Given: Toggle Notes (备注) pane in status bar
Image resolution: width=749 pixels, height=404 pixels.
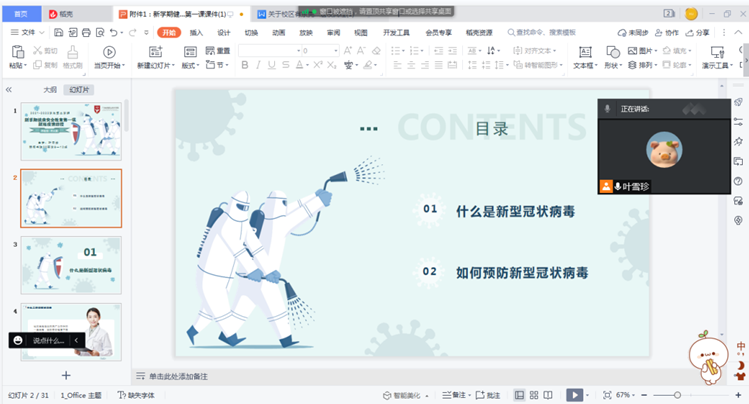Looking at the screenshot, I should tap(456, 395).
